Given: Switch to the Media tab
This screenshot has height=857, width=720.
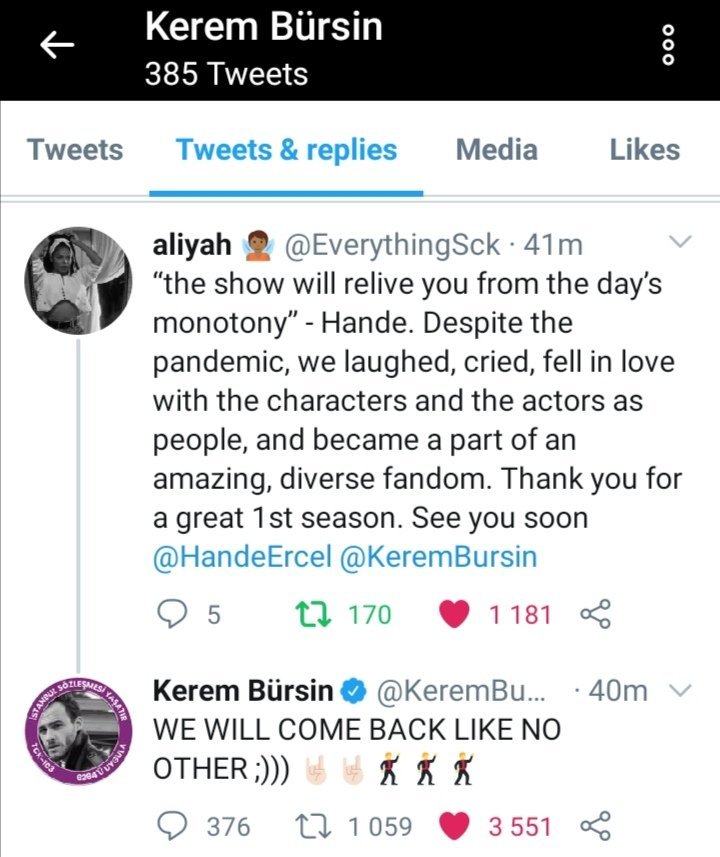Looking at the screenshot, I should (496, 150).
